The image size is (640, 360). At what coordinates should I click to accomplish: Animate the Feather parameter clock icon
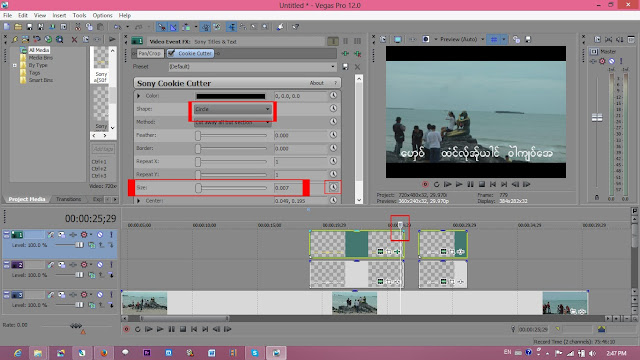[333, 135]
